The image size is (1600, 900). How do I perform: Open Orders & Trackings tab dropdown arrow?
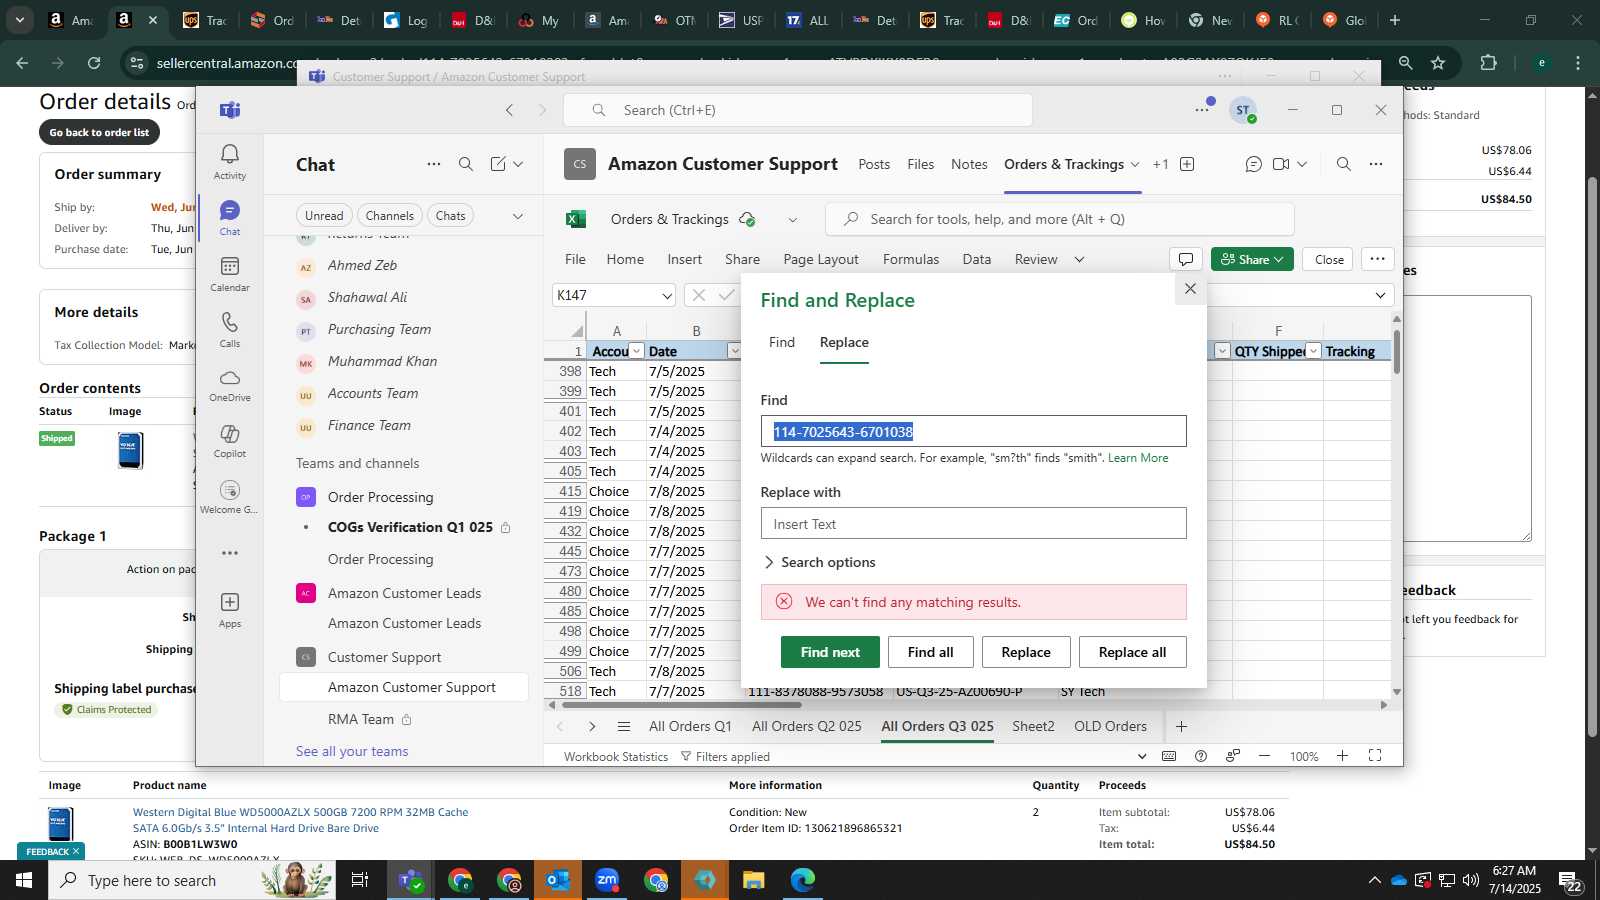(x=1134, y=164)
